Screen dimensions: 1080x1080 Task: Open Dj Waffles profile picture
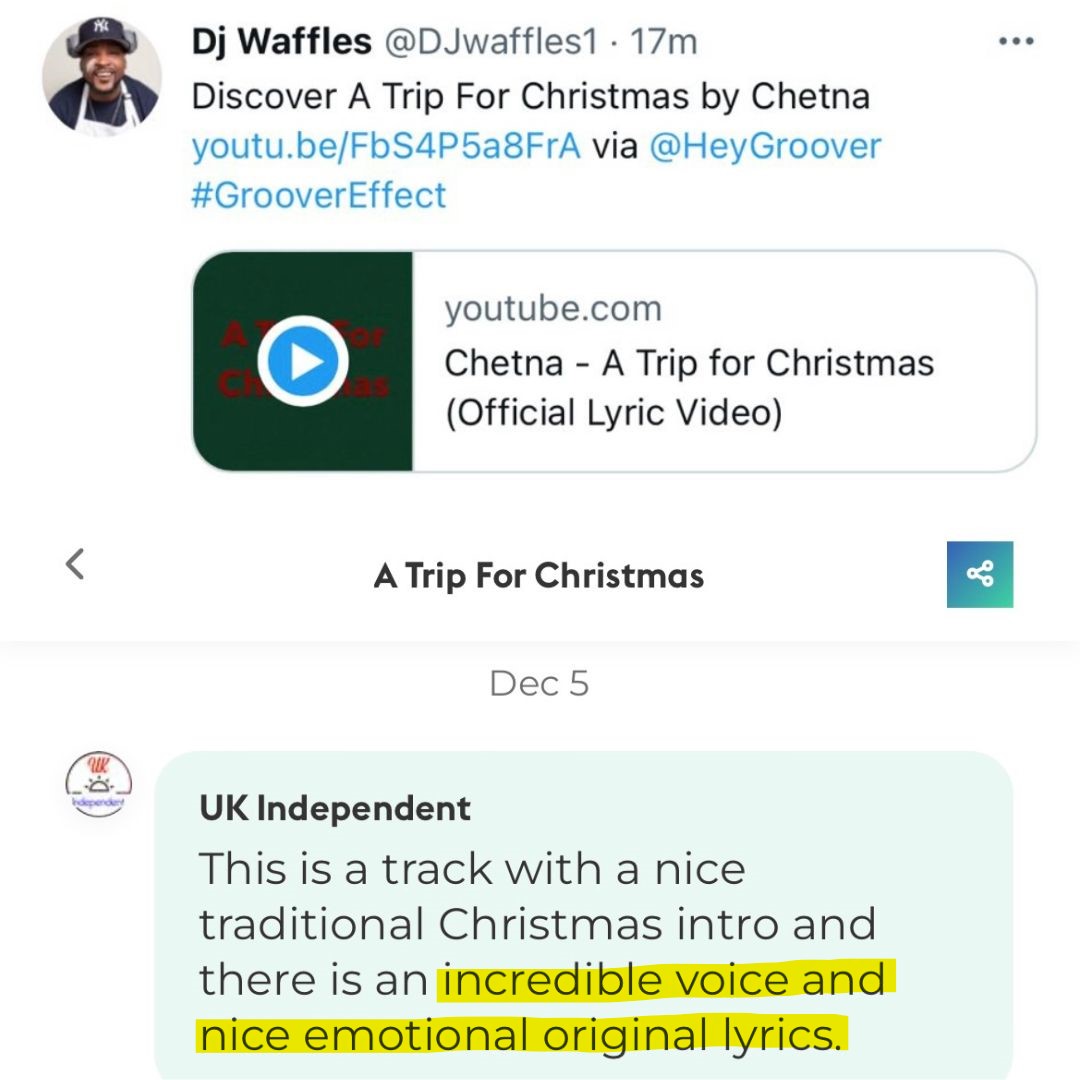click(102, 77)
